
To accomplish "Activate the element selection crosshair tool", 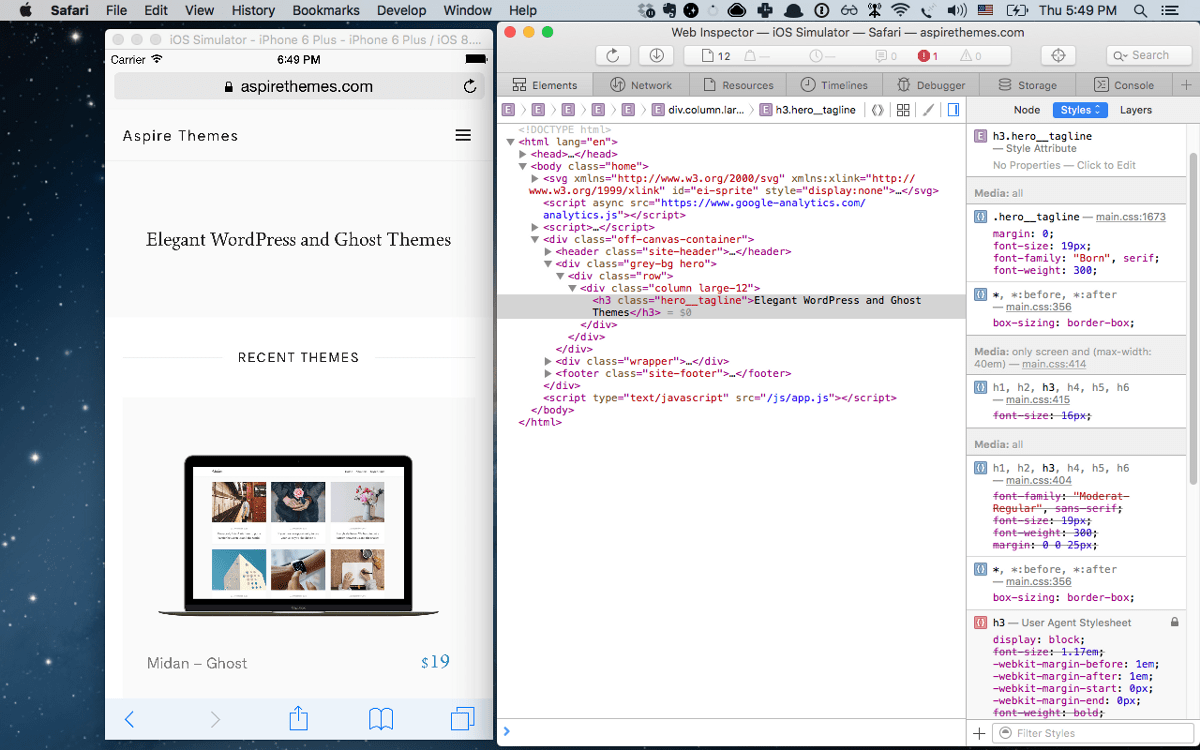I will 1058,55.
